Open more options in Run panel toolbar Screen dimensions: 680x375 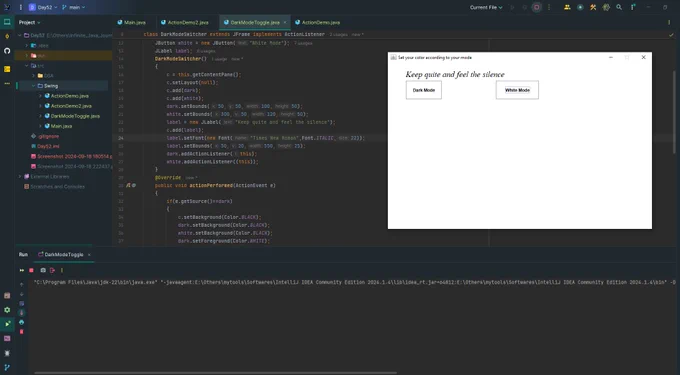point(62,270)
